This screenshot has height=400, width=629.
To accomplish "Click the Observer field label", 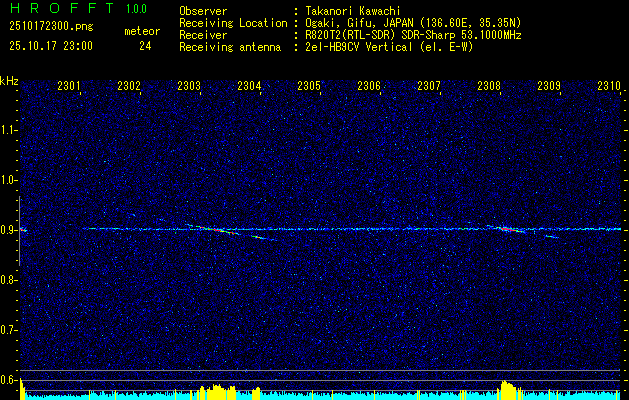I will coord(203,12).
